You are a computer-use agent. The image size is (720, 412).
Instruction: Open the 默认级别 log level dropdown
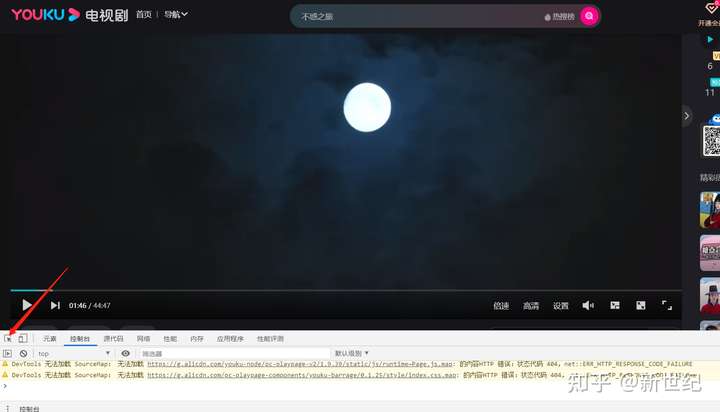click(x=352, y=353)
